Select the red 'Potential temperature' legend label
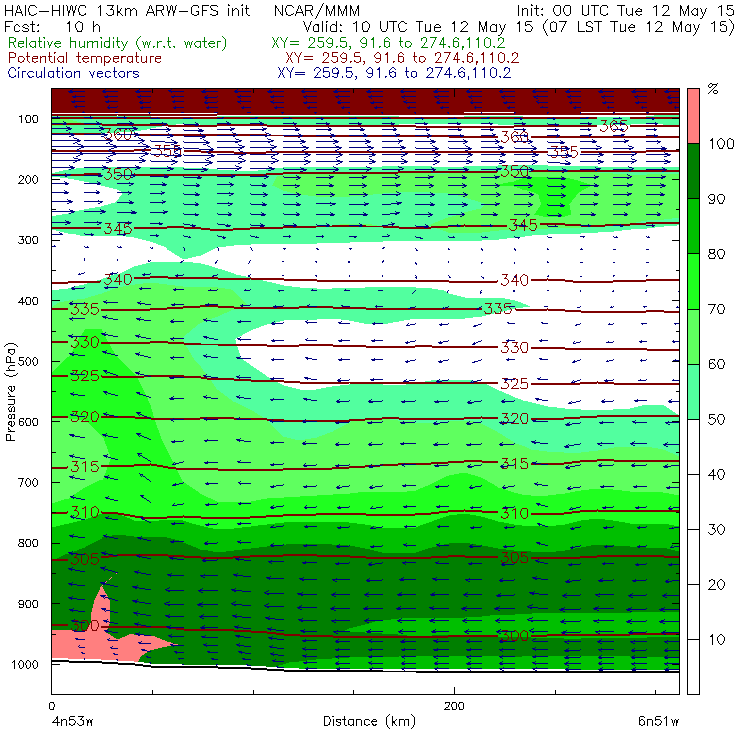 click(x=85, y=58)
